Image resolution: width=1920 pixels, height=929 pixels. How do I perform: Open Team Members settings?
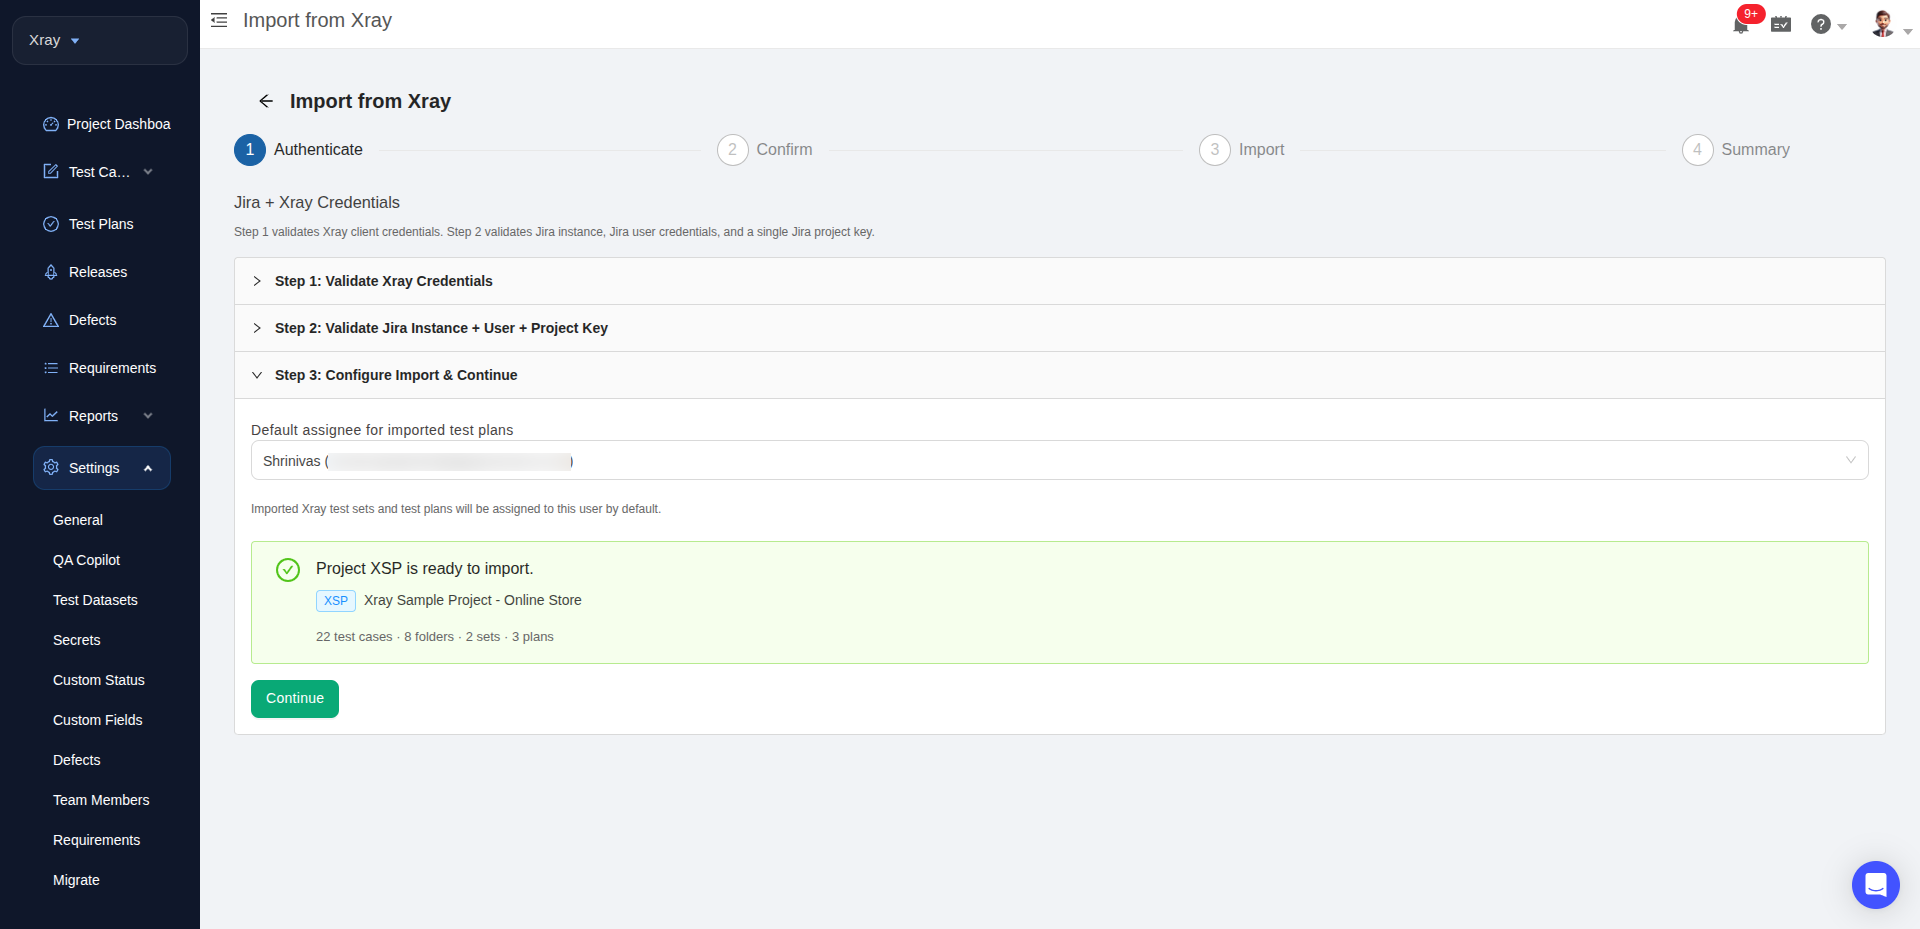(101, 800)
